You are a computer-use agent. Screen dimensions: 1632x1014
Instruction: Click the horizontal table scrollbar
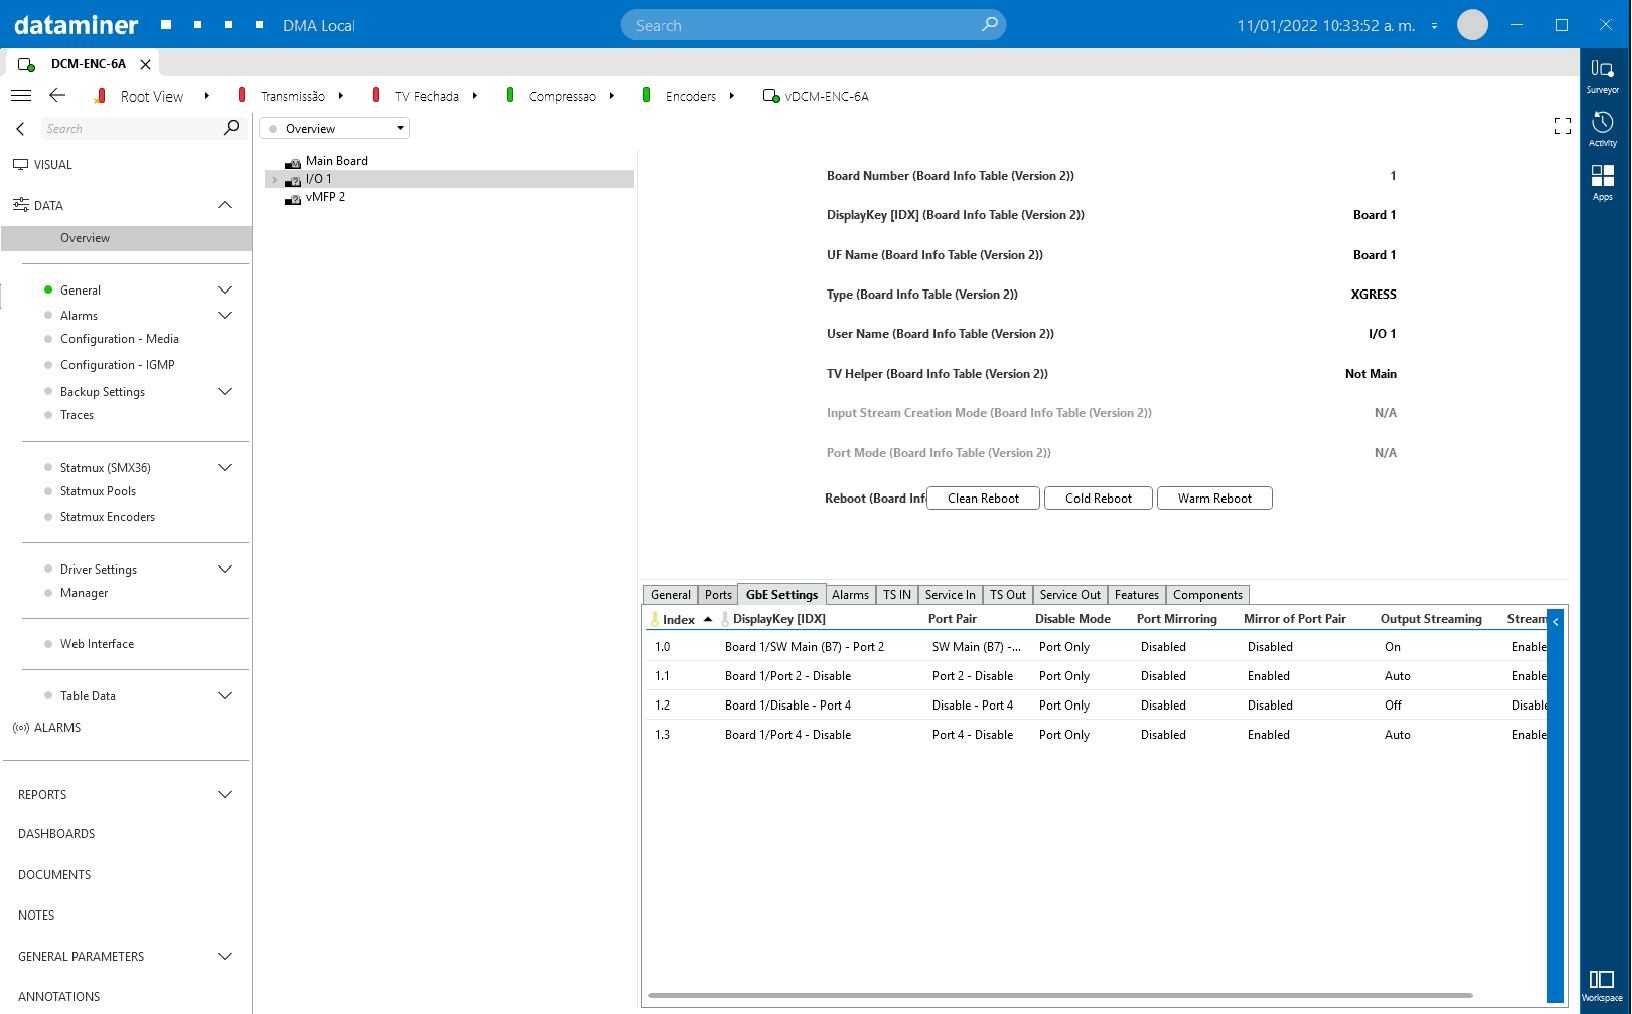[1060, 996]
